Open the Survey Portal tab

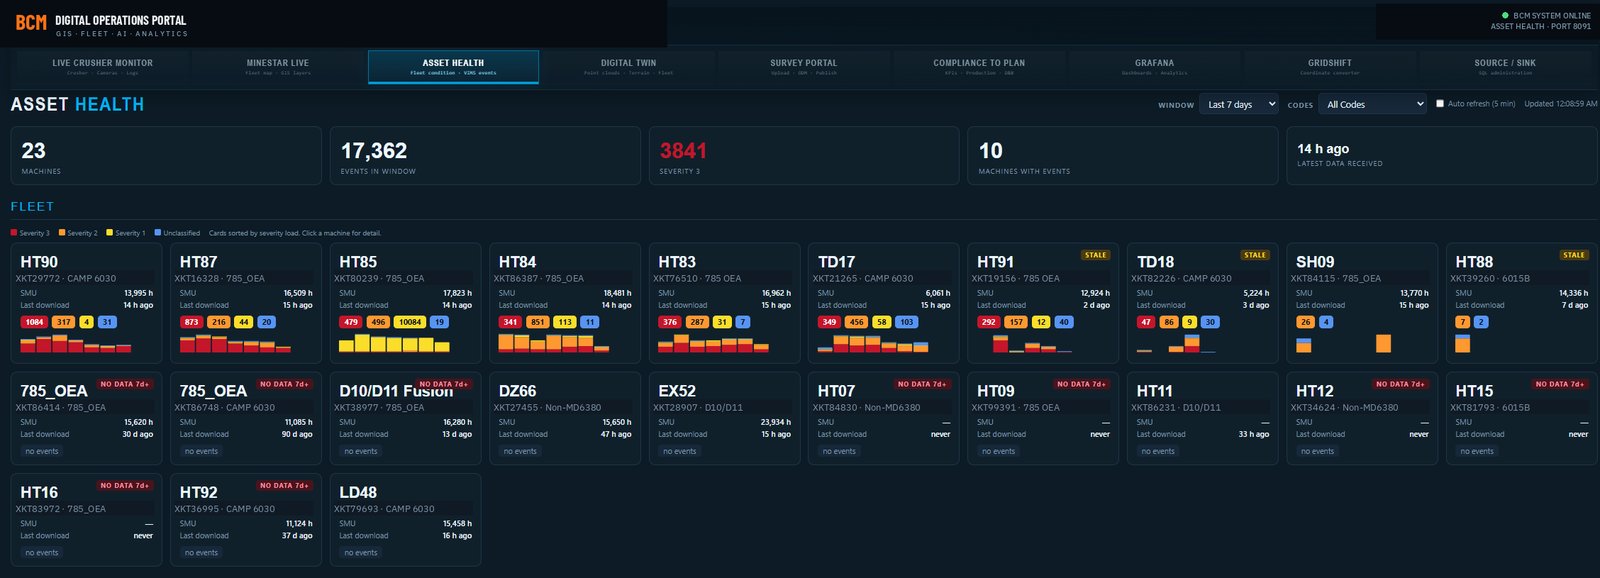pyautogui.click(x=804, y=66)
